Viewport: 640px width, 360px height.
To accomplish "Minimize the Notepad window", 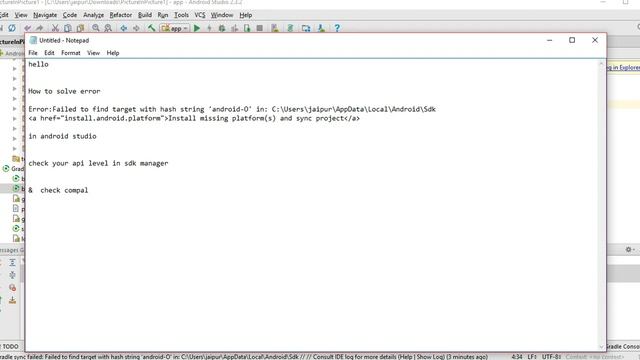I will [x=549, y=40].
